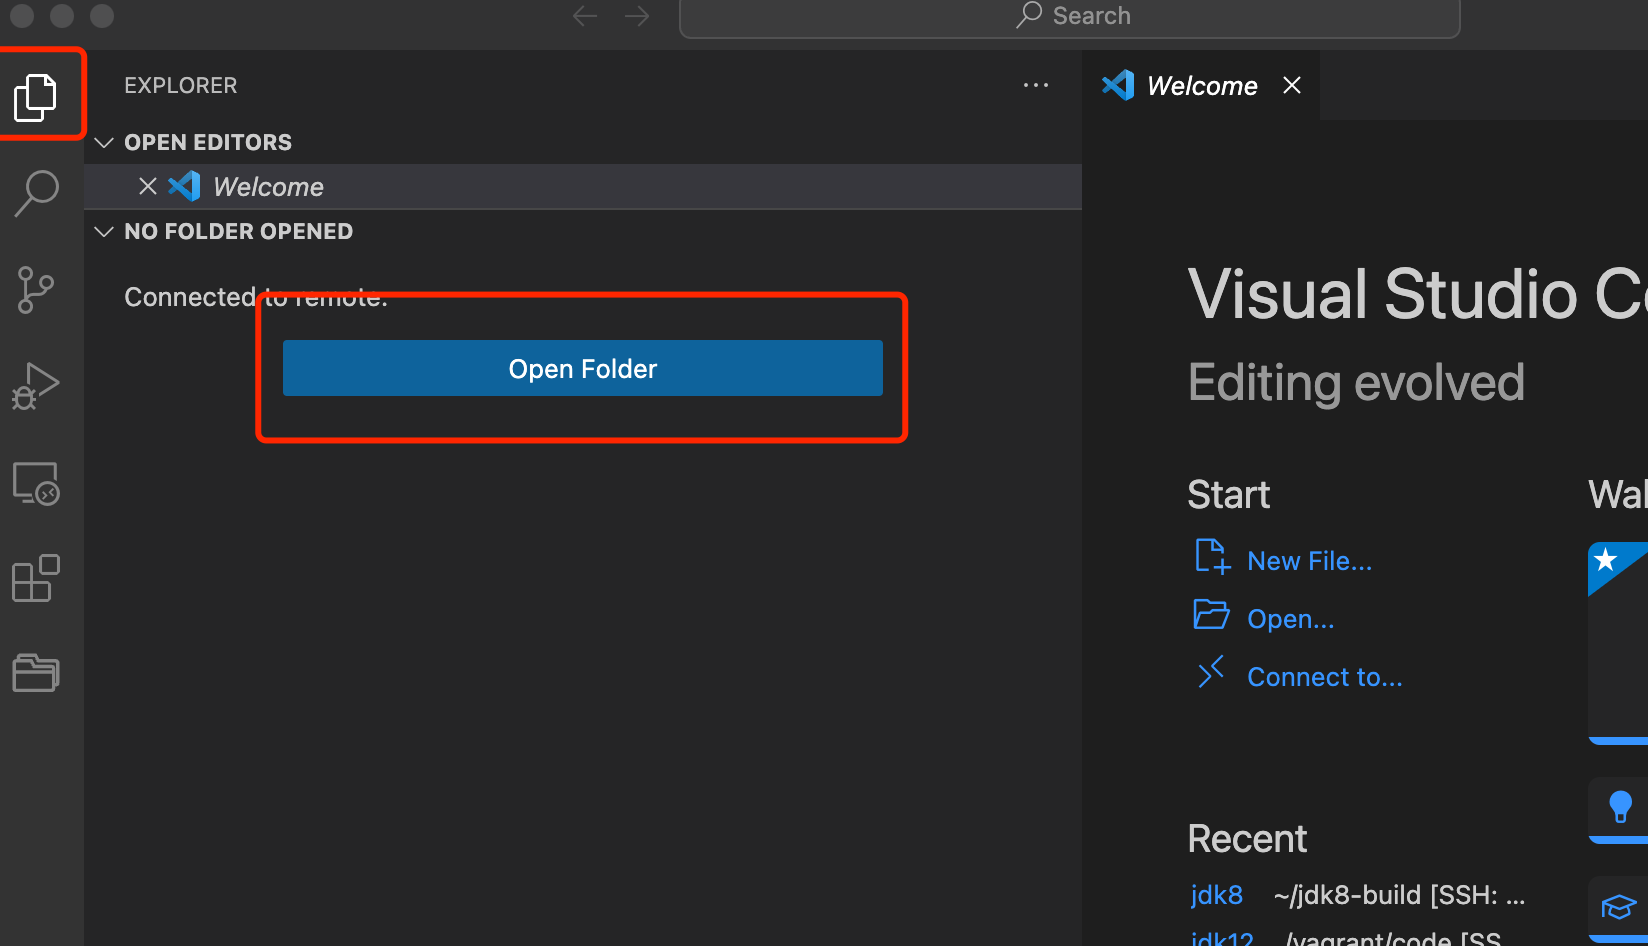Open the Run and Debug view
1648x946 pixels.
[x=36, y=386]
